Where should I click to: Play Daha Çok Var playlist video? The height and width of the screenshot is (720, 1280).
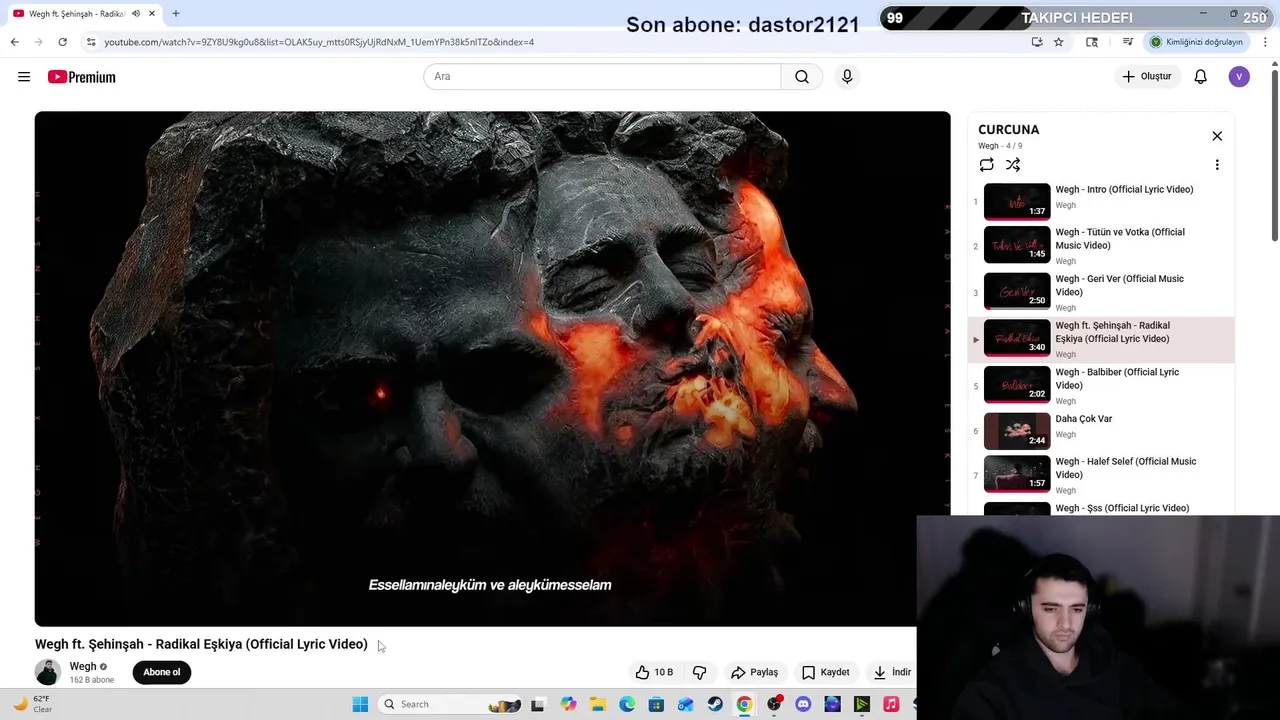click(x=1101, y=430)
